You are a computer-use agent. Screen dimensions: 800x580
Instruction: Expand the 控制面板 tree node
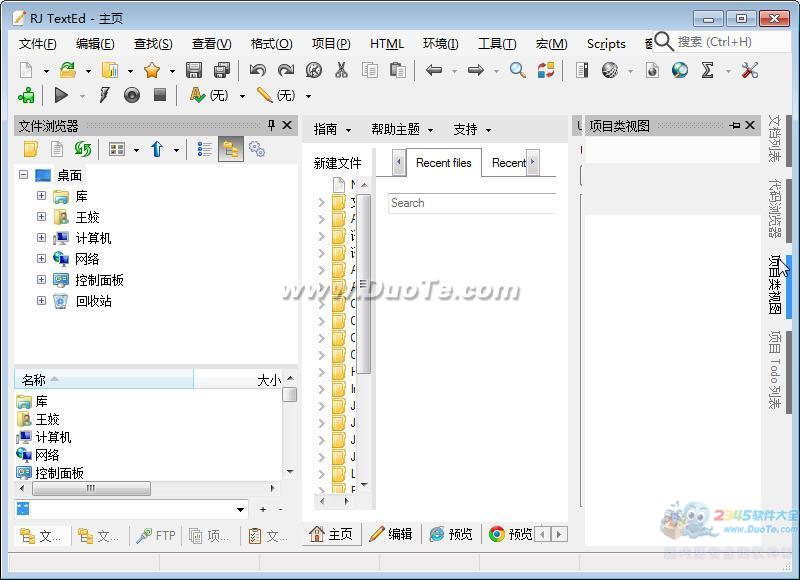[x=41, y=280]
